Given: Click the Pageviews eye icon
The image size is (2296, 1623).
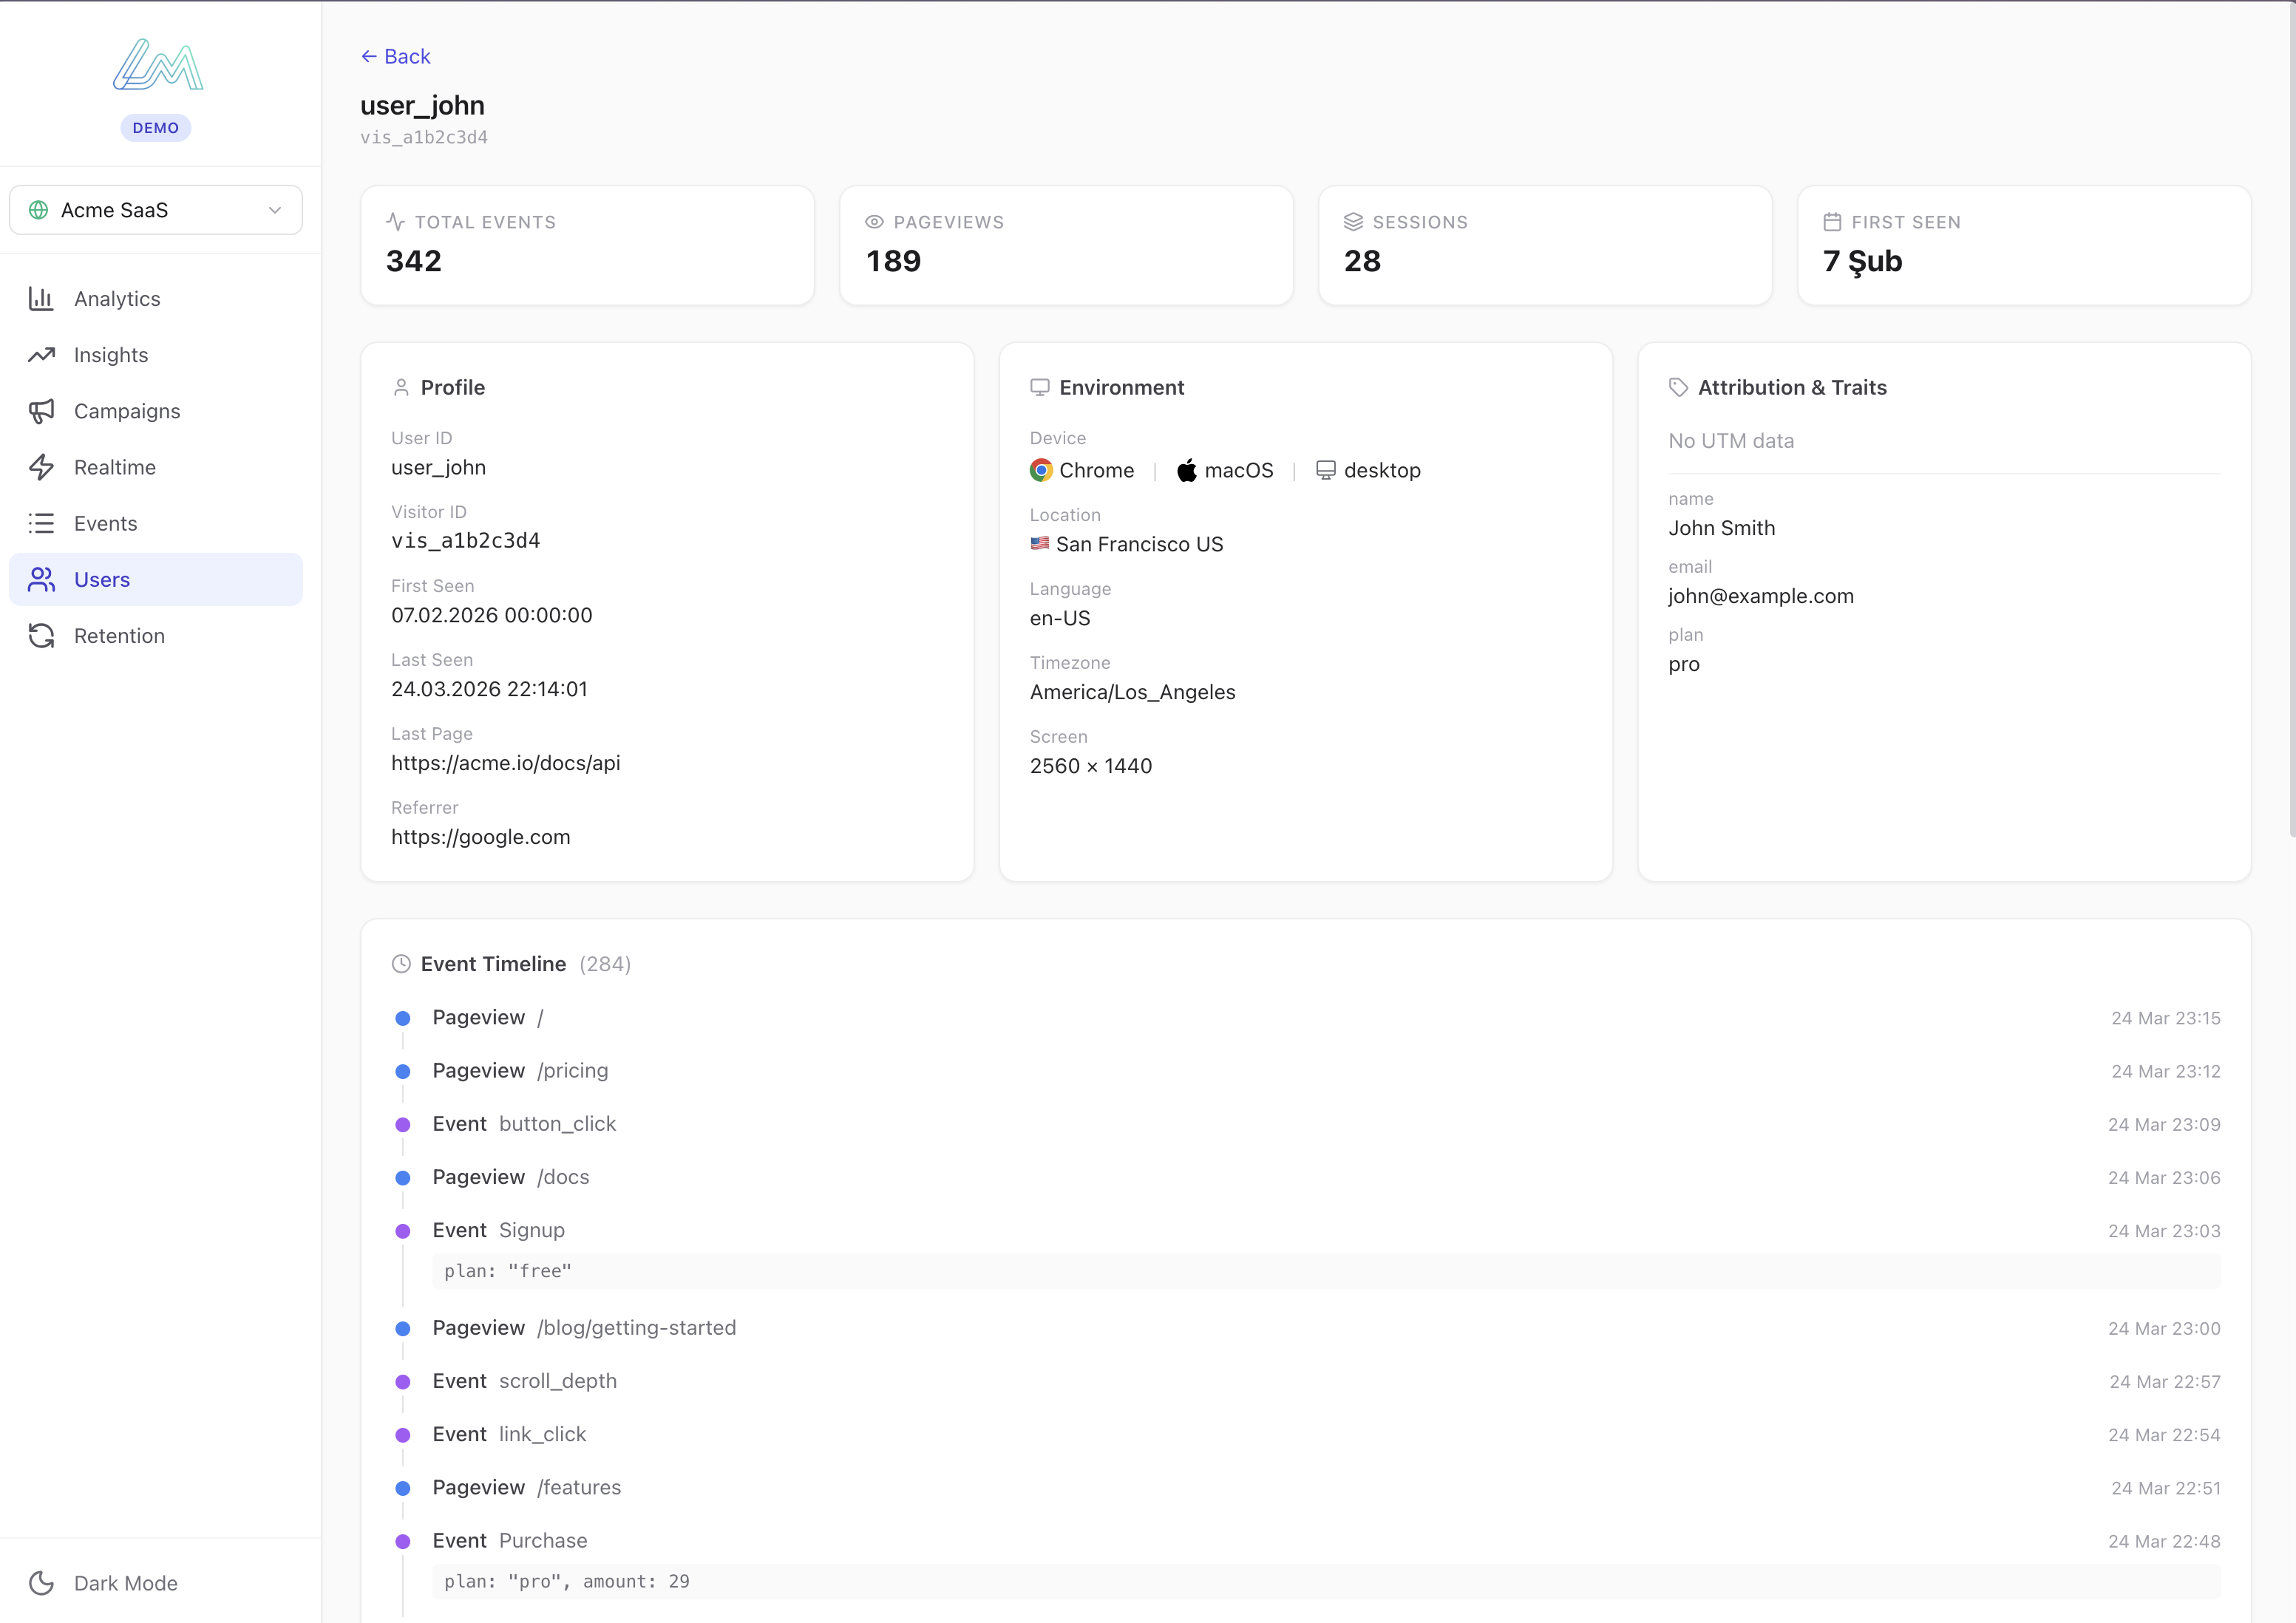Looking at the screenshot, I should 874,222.
